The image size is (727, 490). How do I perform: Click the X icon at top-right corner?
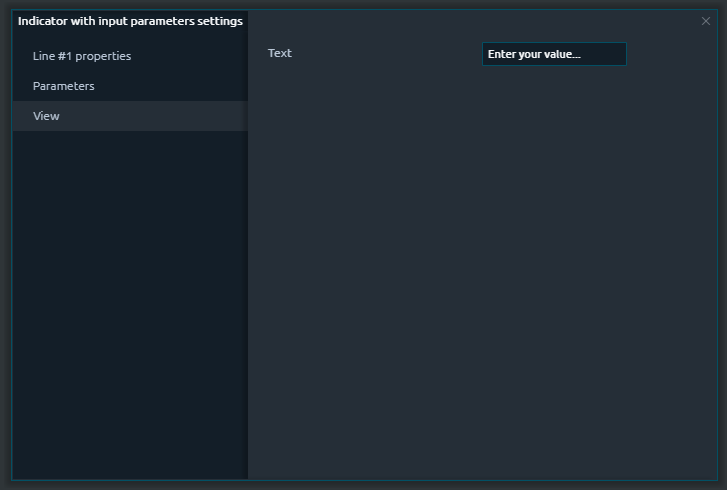click(x=706, y=21)
